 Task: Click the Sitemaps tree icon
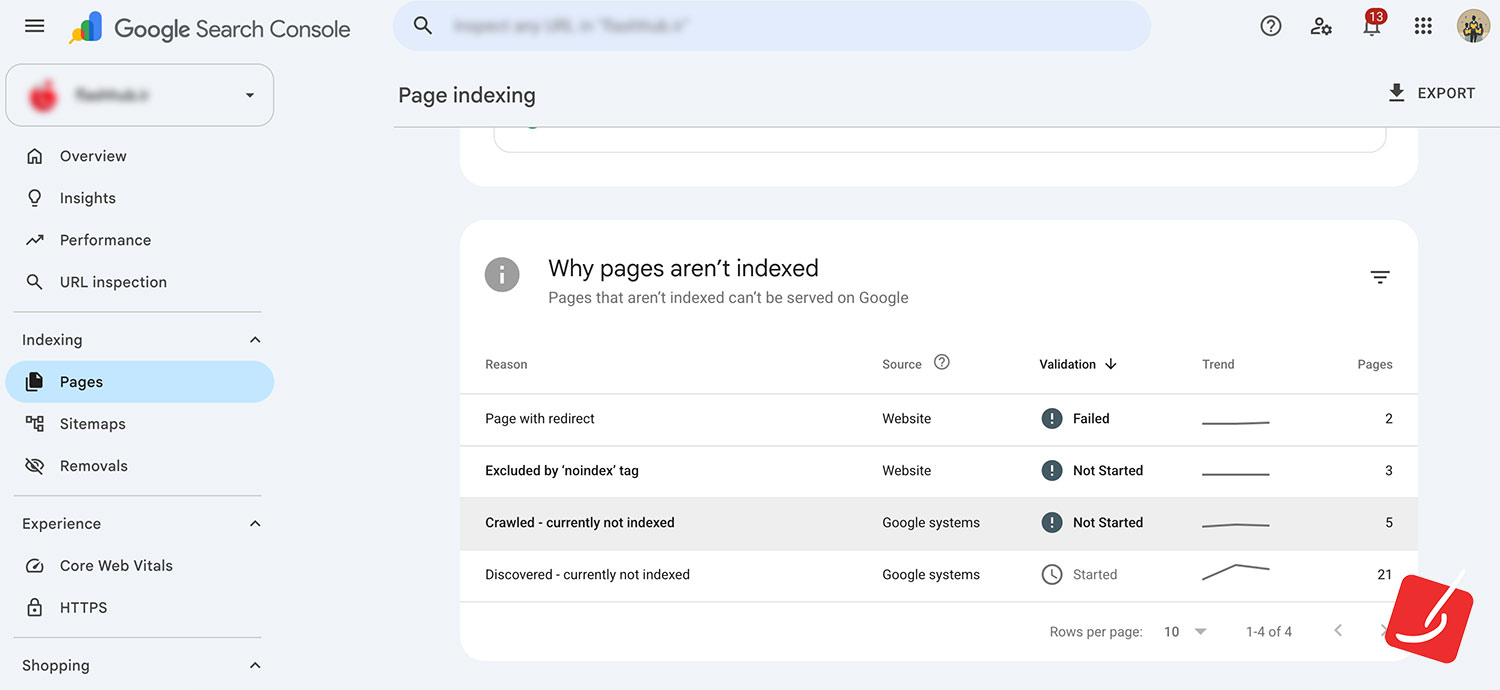pyautogui.click(x=35, y=424)
